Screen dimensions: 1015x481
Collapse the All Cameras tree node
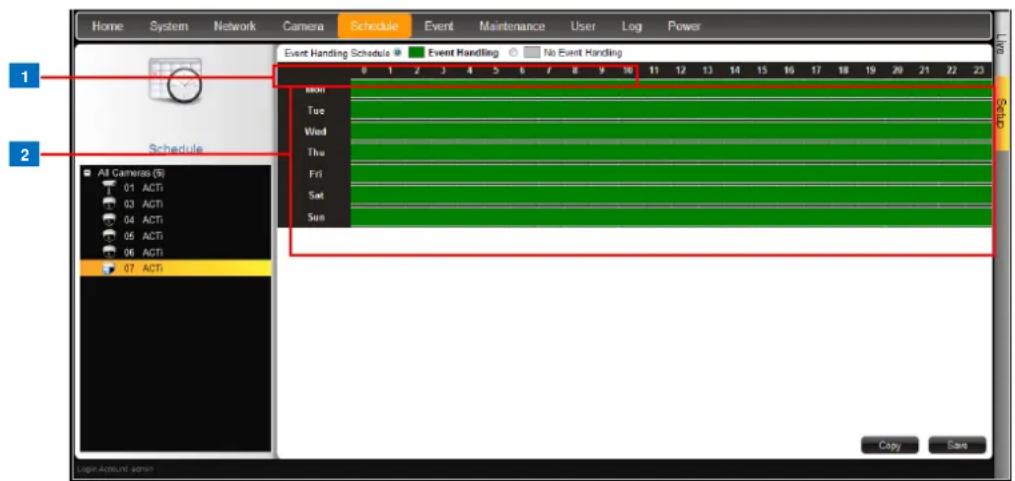[x=87, y=173]
